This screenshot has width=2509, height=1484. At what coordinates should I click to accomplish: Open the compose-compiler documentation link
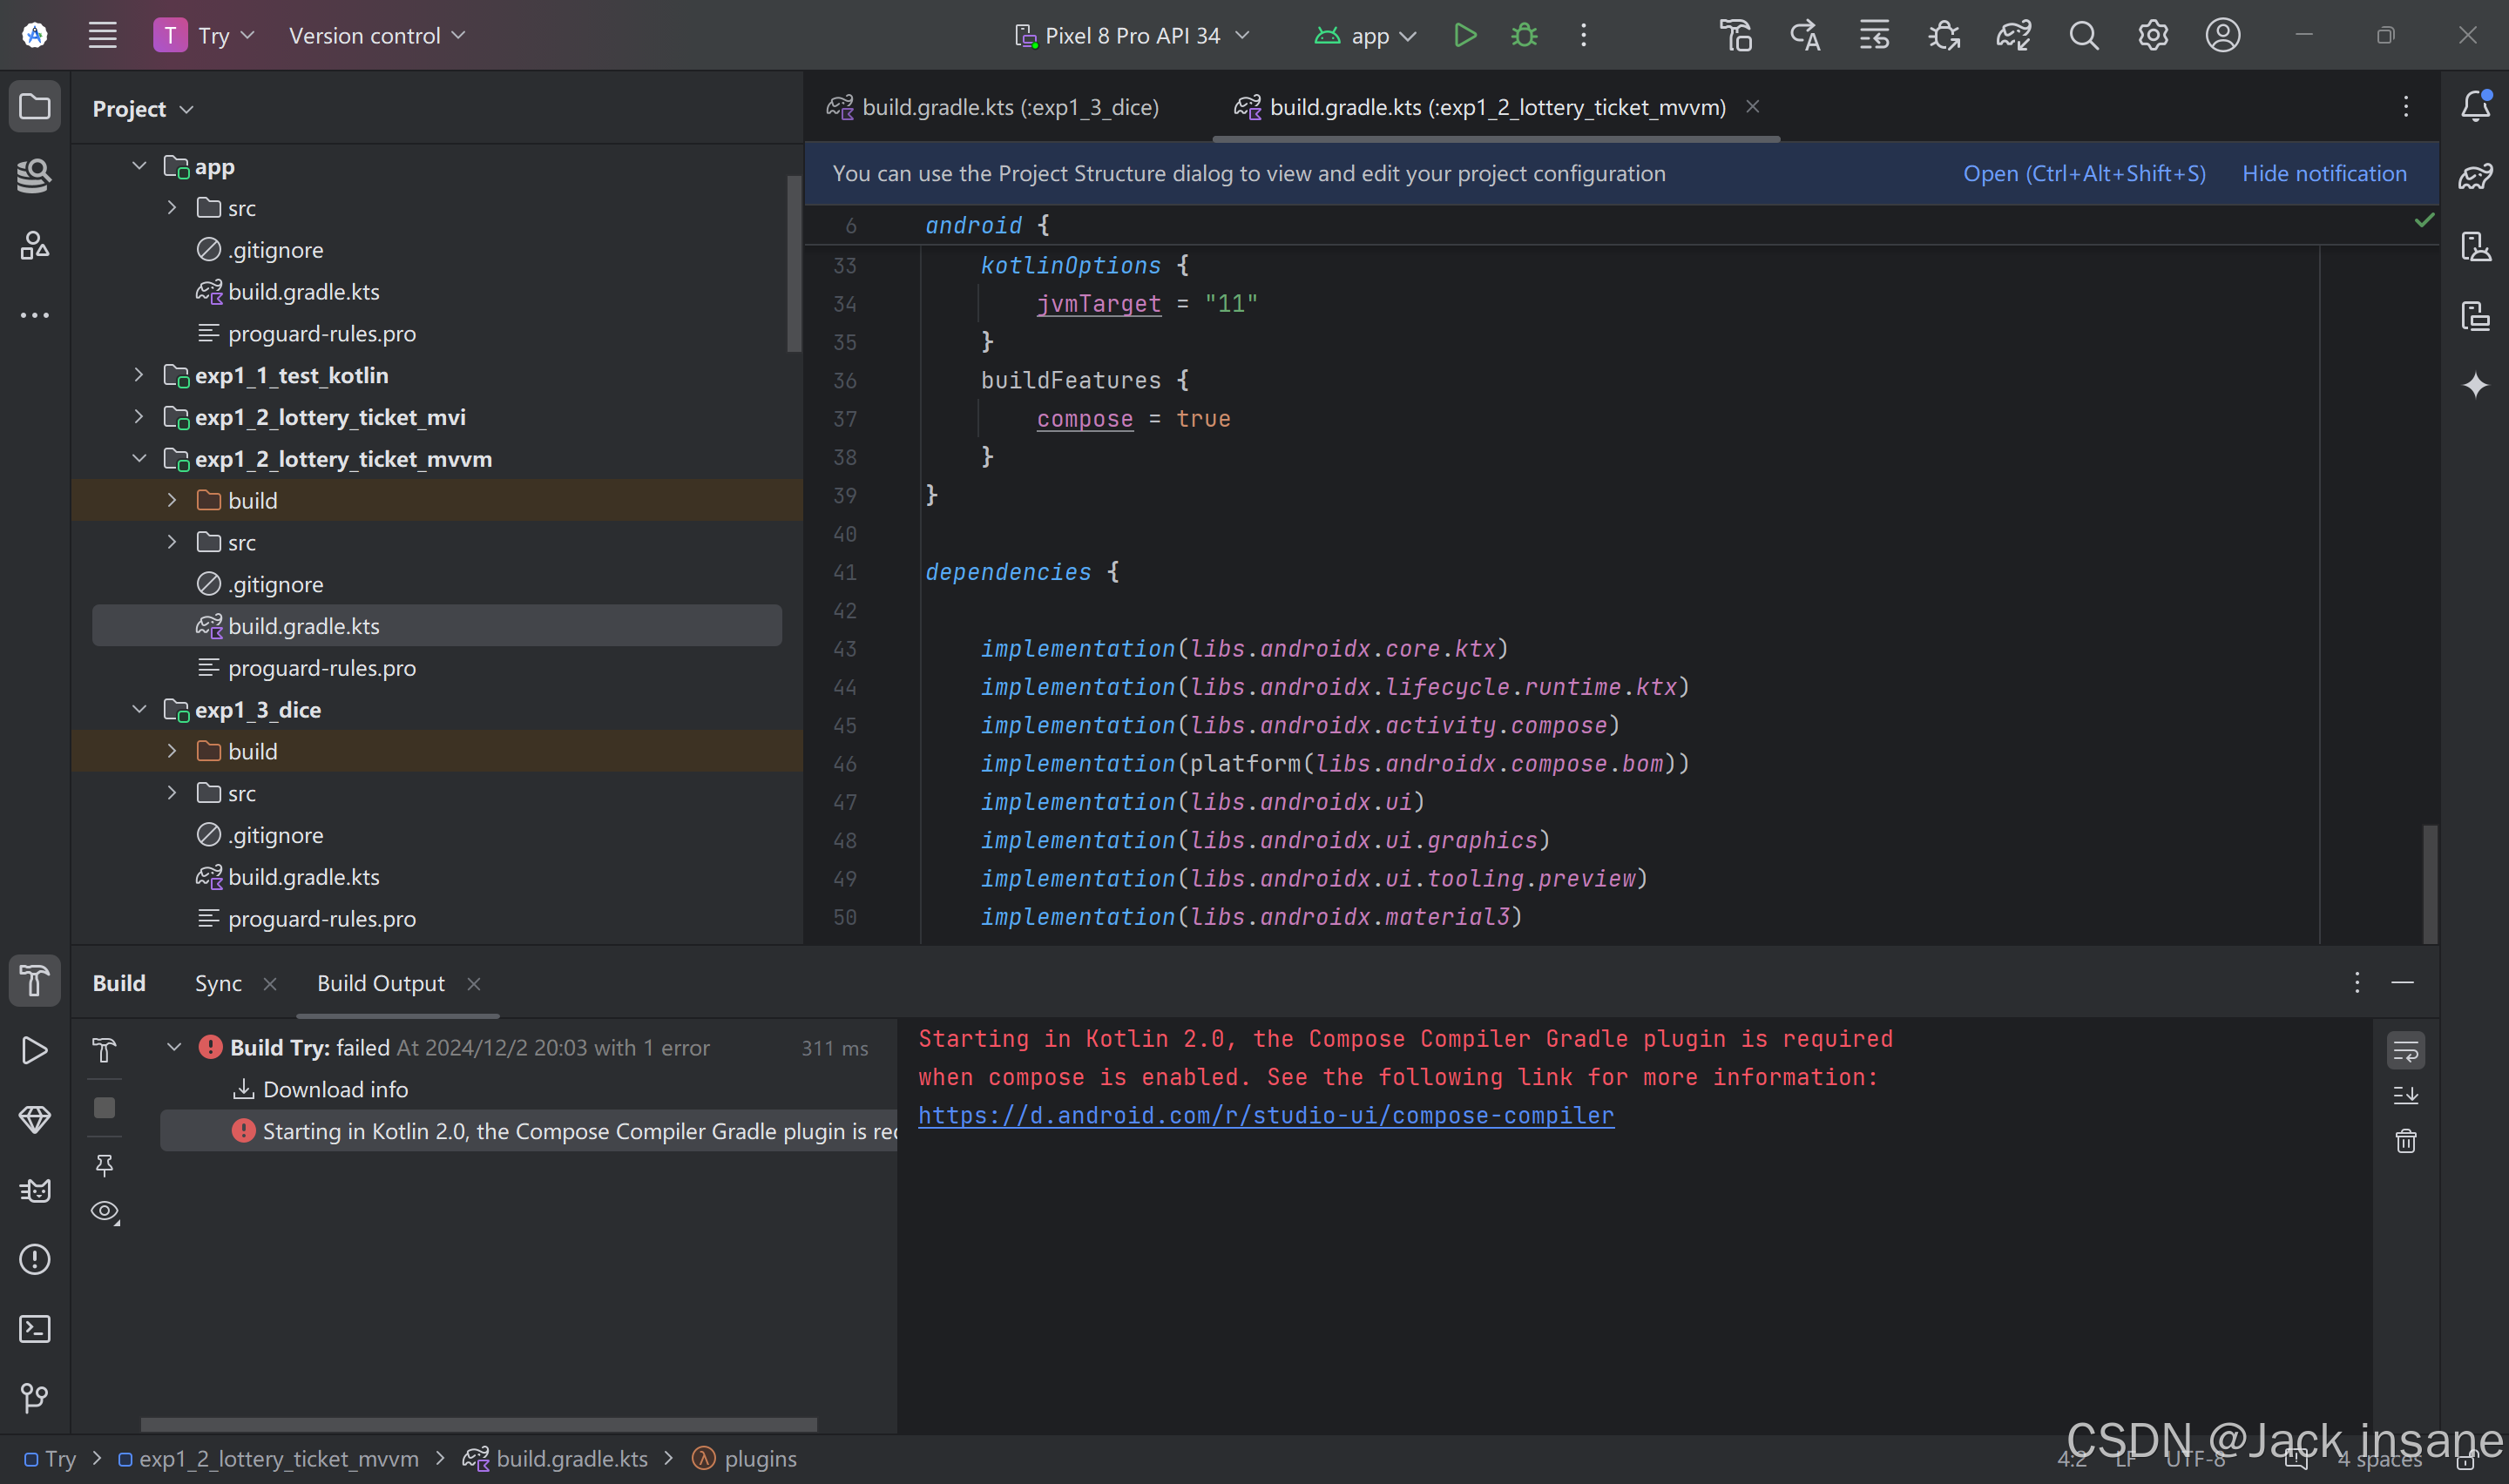coord(1265,1116)
